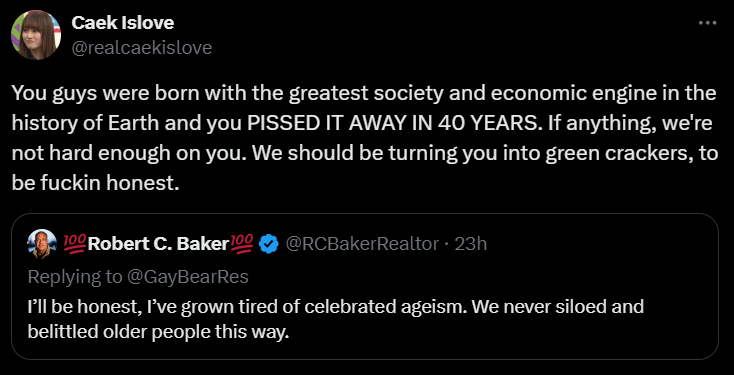Click the blue verified checkmark badge
This screenshot has height=375, width=734.
(269, 243)
